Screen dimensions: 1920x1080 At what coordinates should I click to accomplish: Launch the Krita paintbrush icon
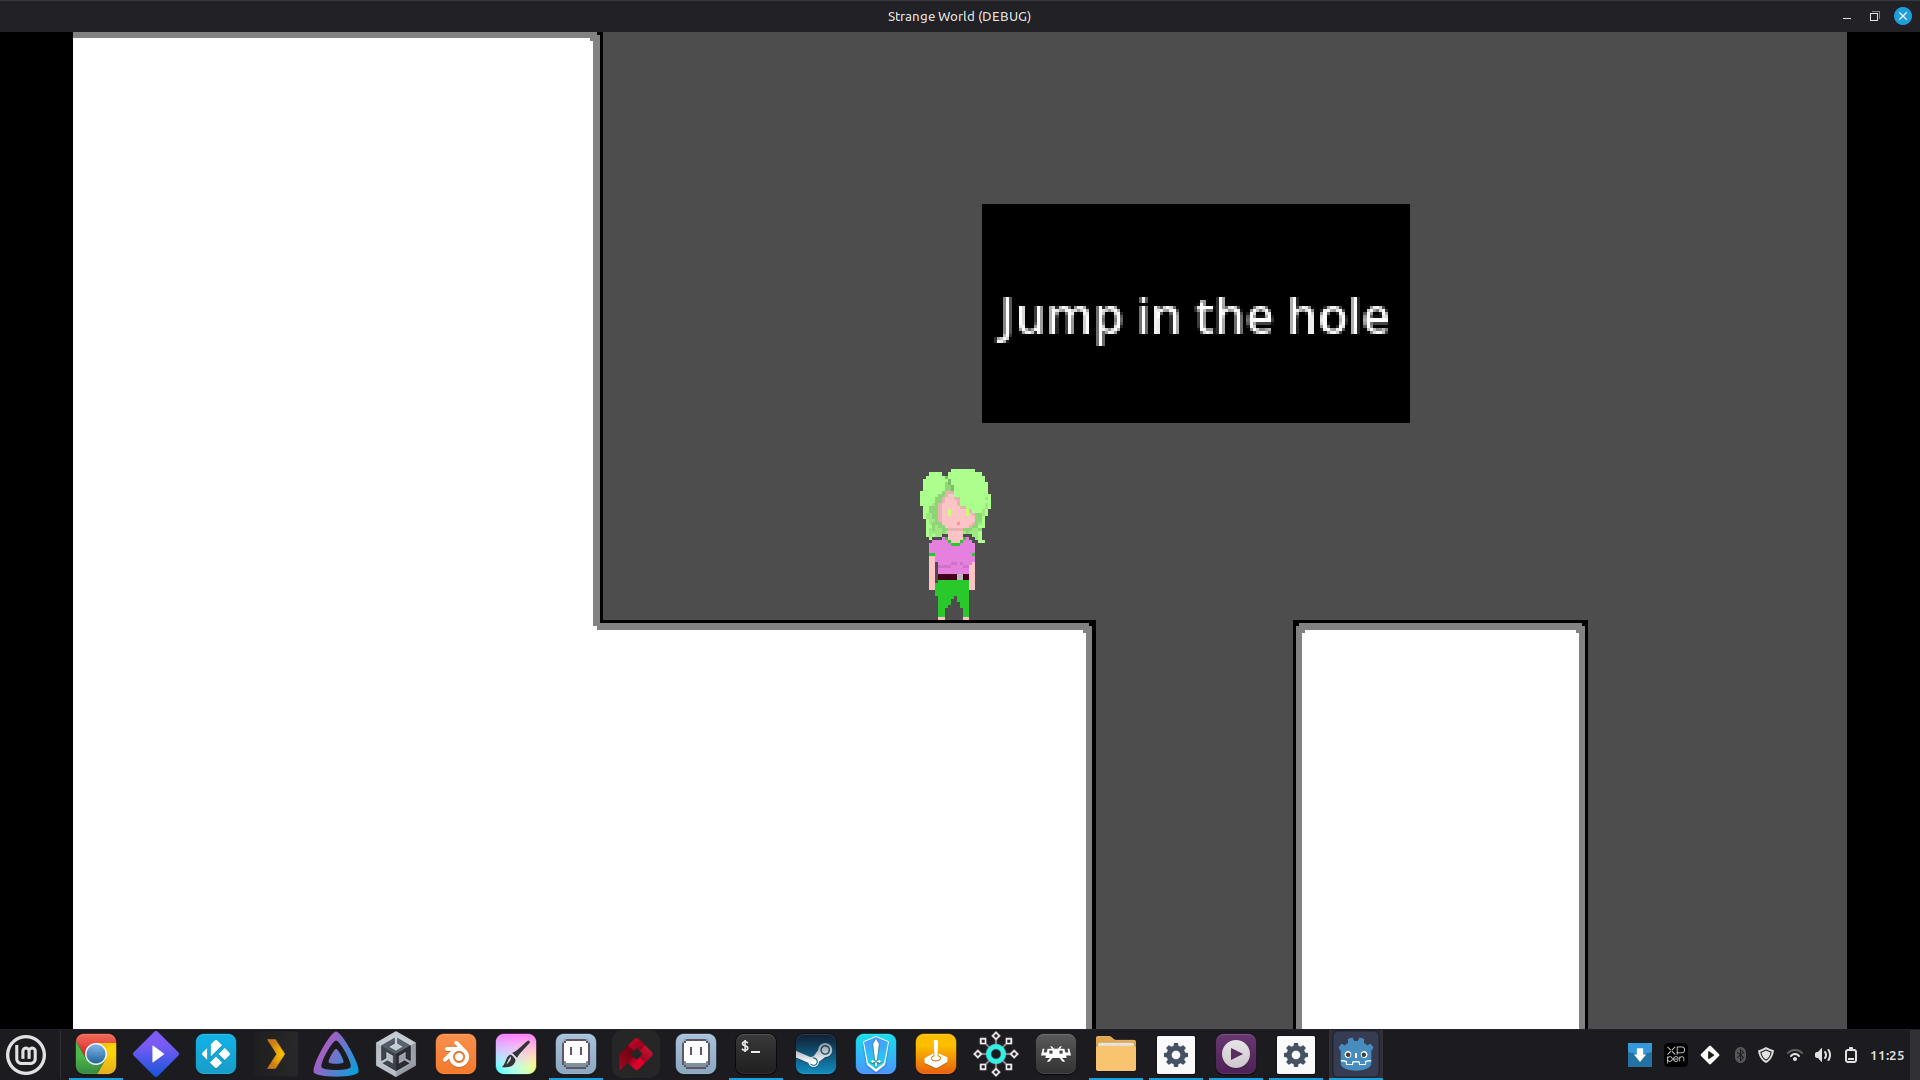click(516, 1054)
